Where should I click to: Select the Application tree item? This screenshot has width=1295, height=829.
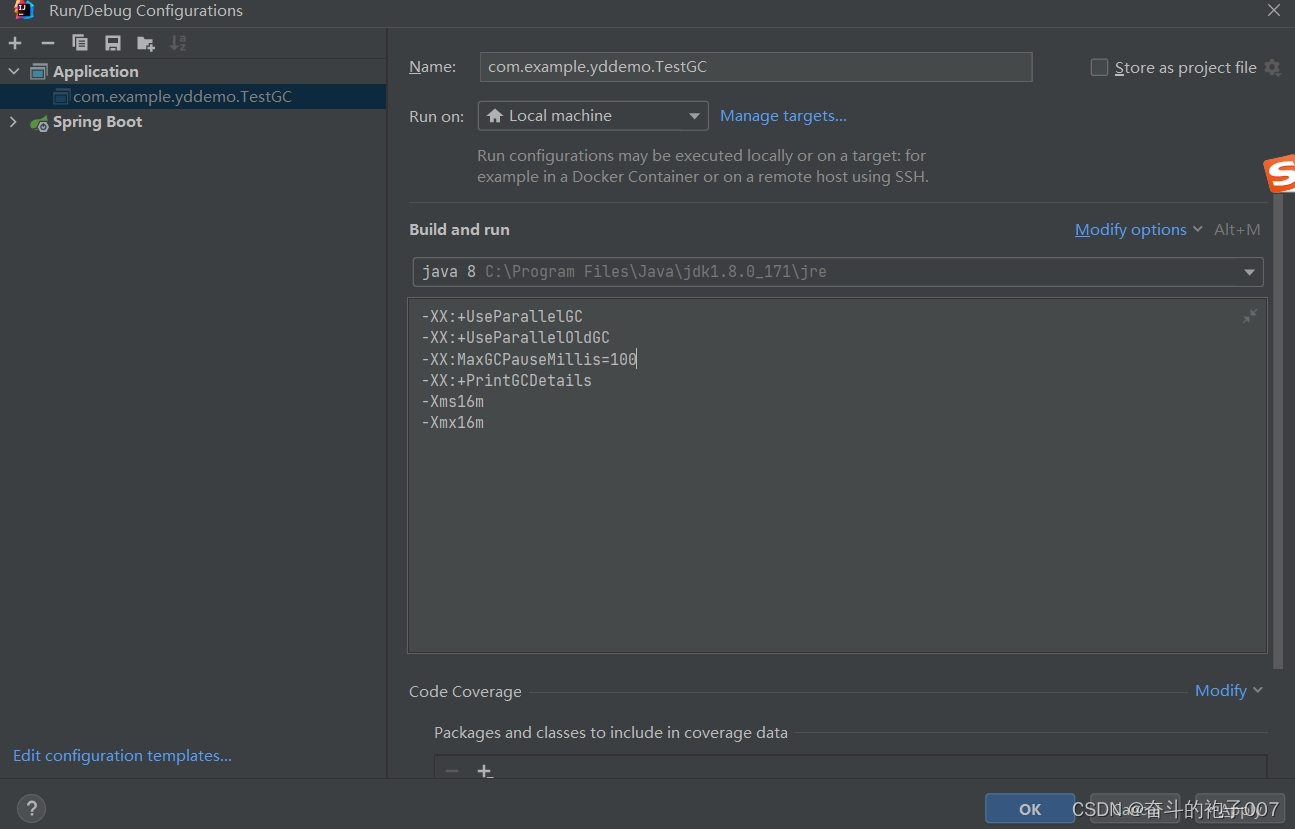(x=95, y=72)
